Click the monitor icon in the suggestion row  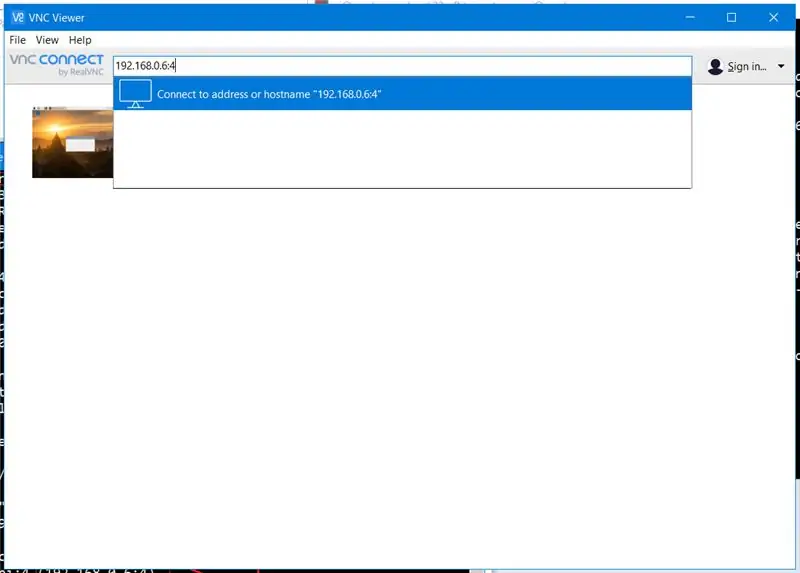click(135, 93)
